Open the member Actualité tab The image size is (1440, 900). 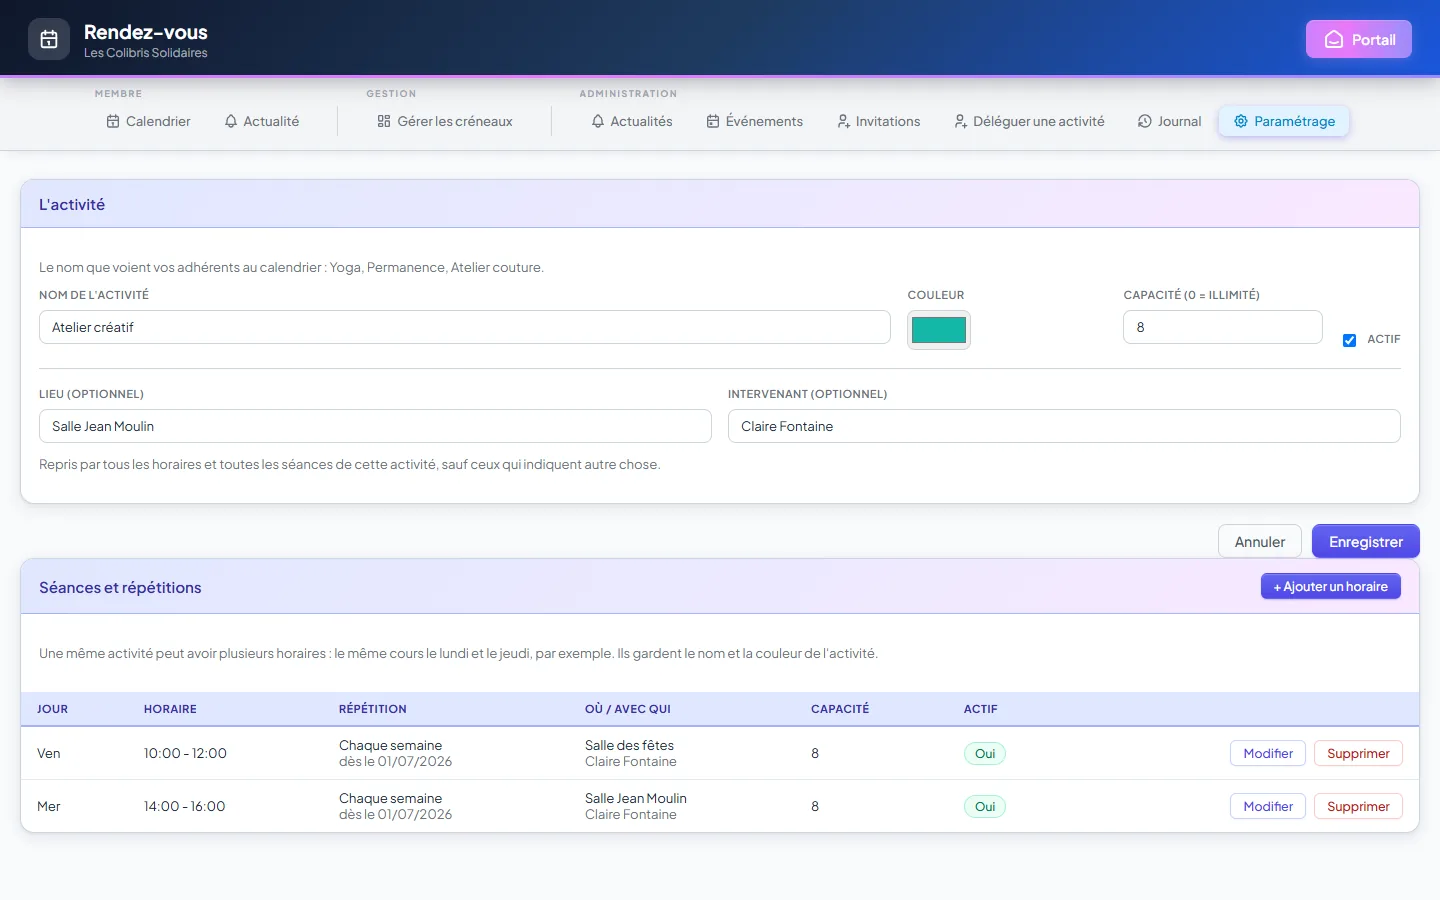[x=262, y=121]
